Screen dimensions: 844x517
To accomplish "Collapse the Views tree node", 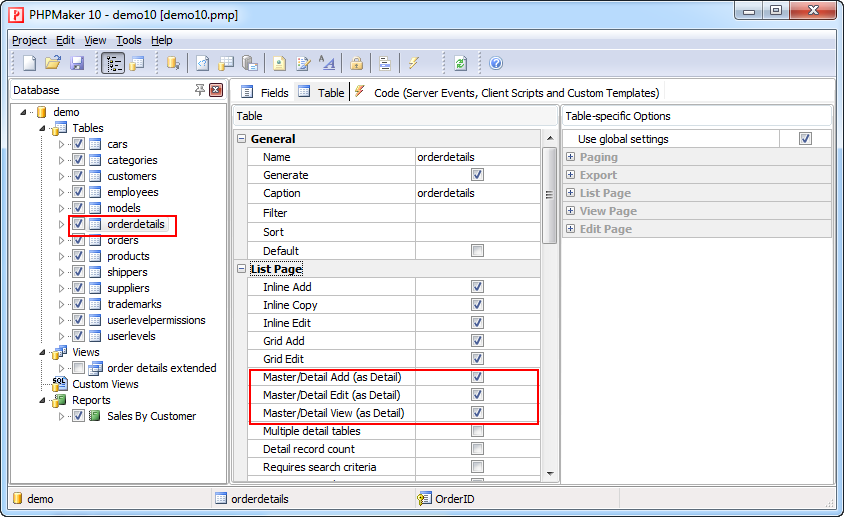I will pos(42,352).
